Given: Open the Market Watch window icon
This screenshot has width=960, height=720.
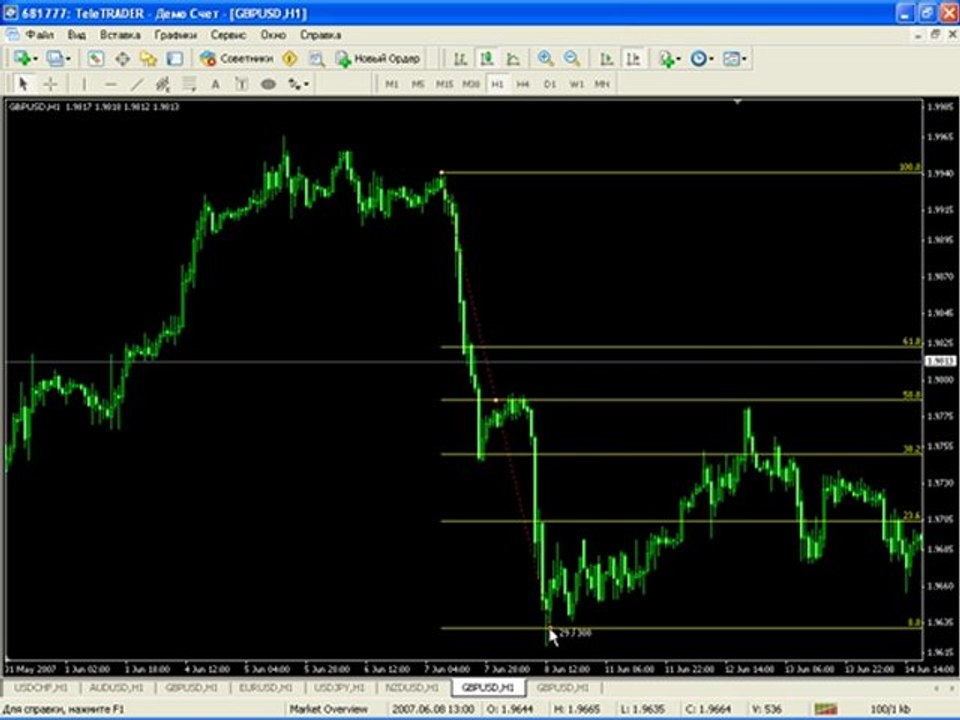Looking at the screenshot, I should point(95,59).
